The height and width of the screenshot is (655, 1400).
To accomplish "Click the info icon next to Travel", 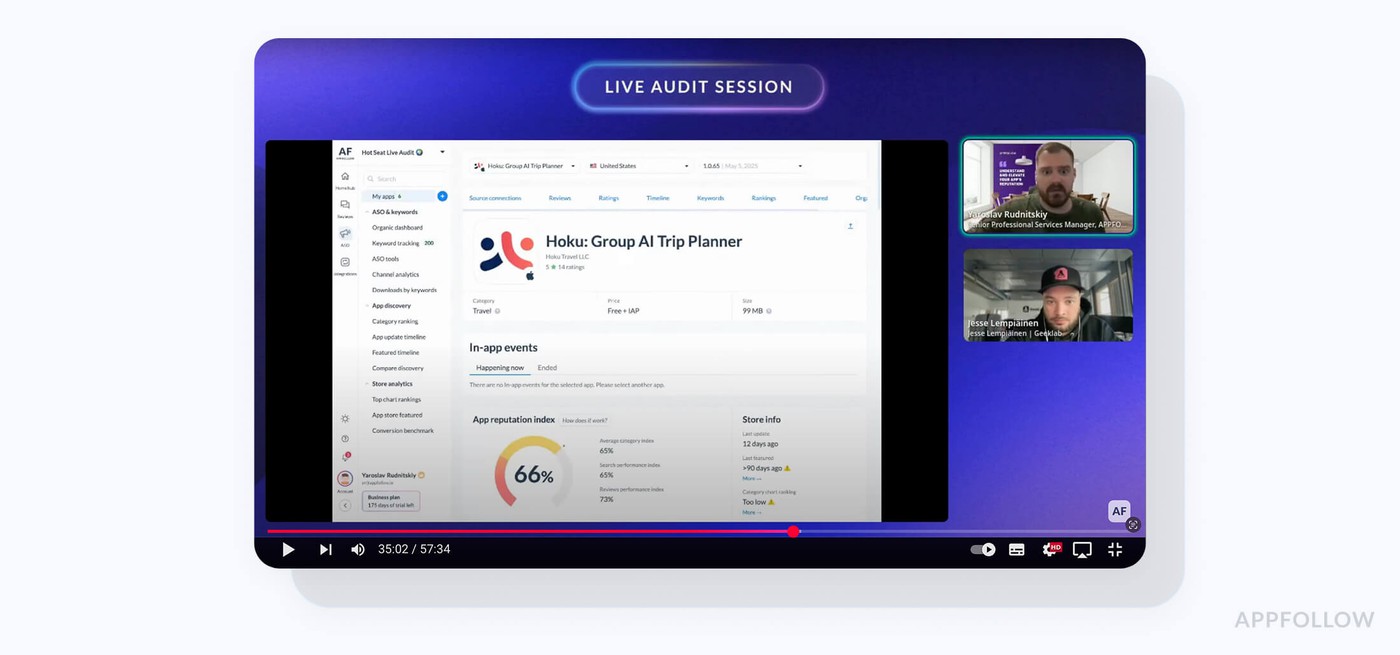I will [x=497, y=311].
